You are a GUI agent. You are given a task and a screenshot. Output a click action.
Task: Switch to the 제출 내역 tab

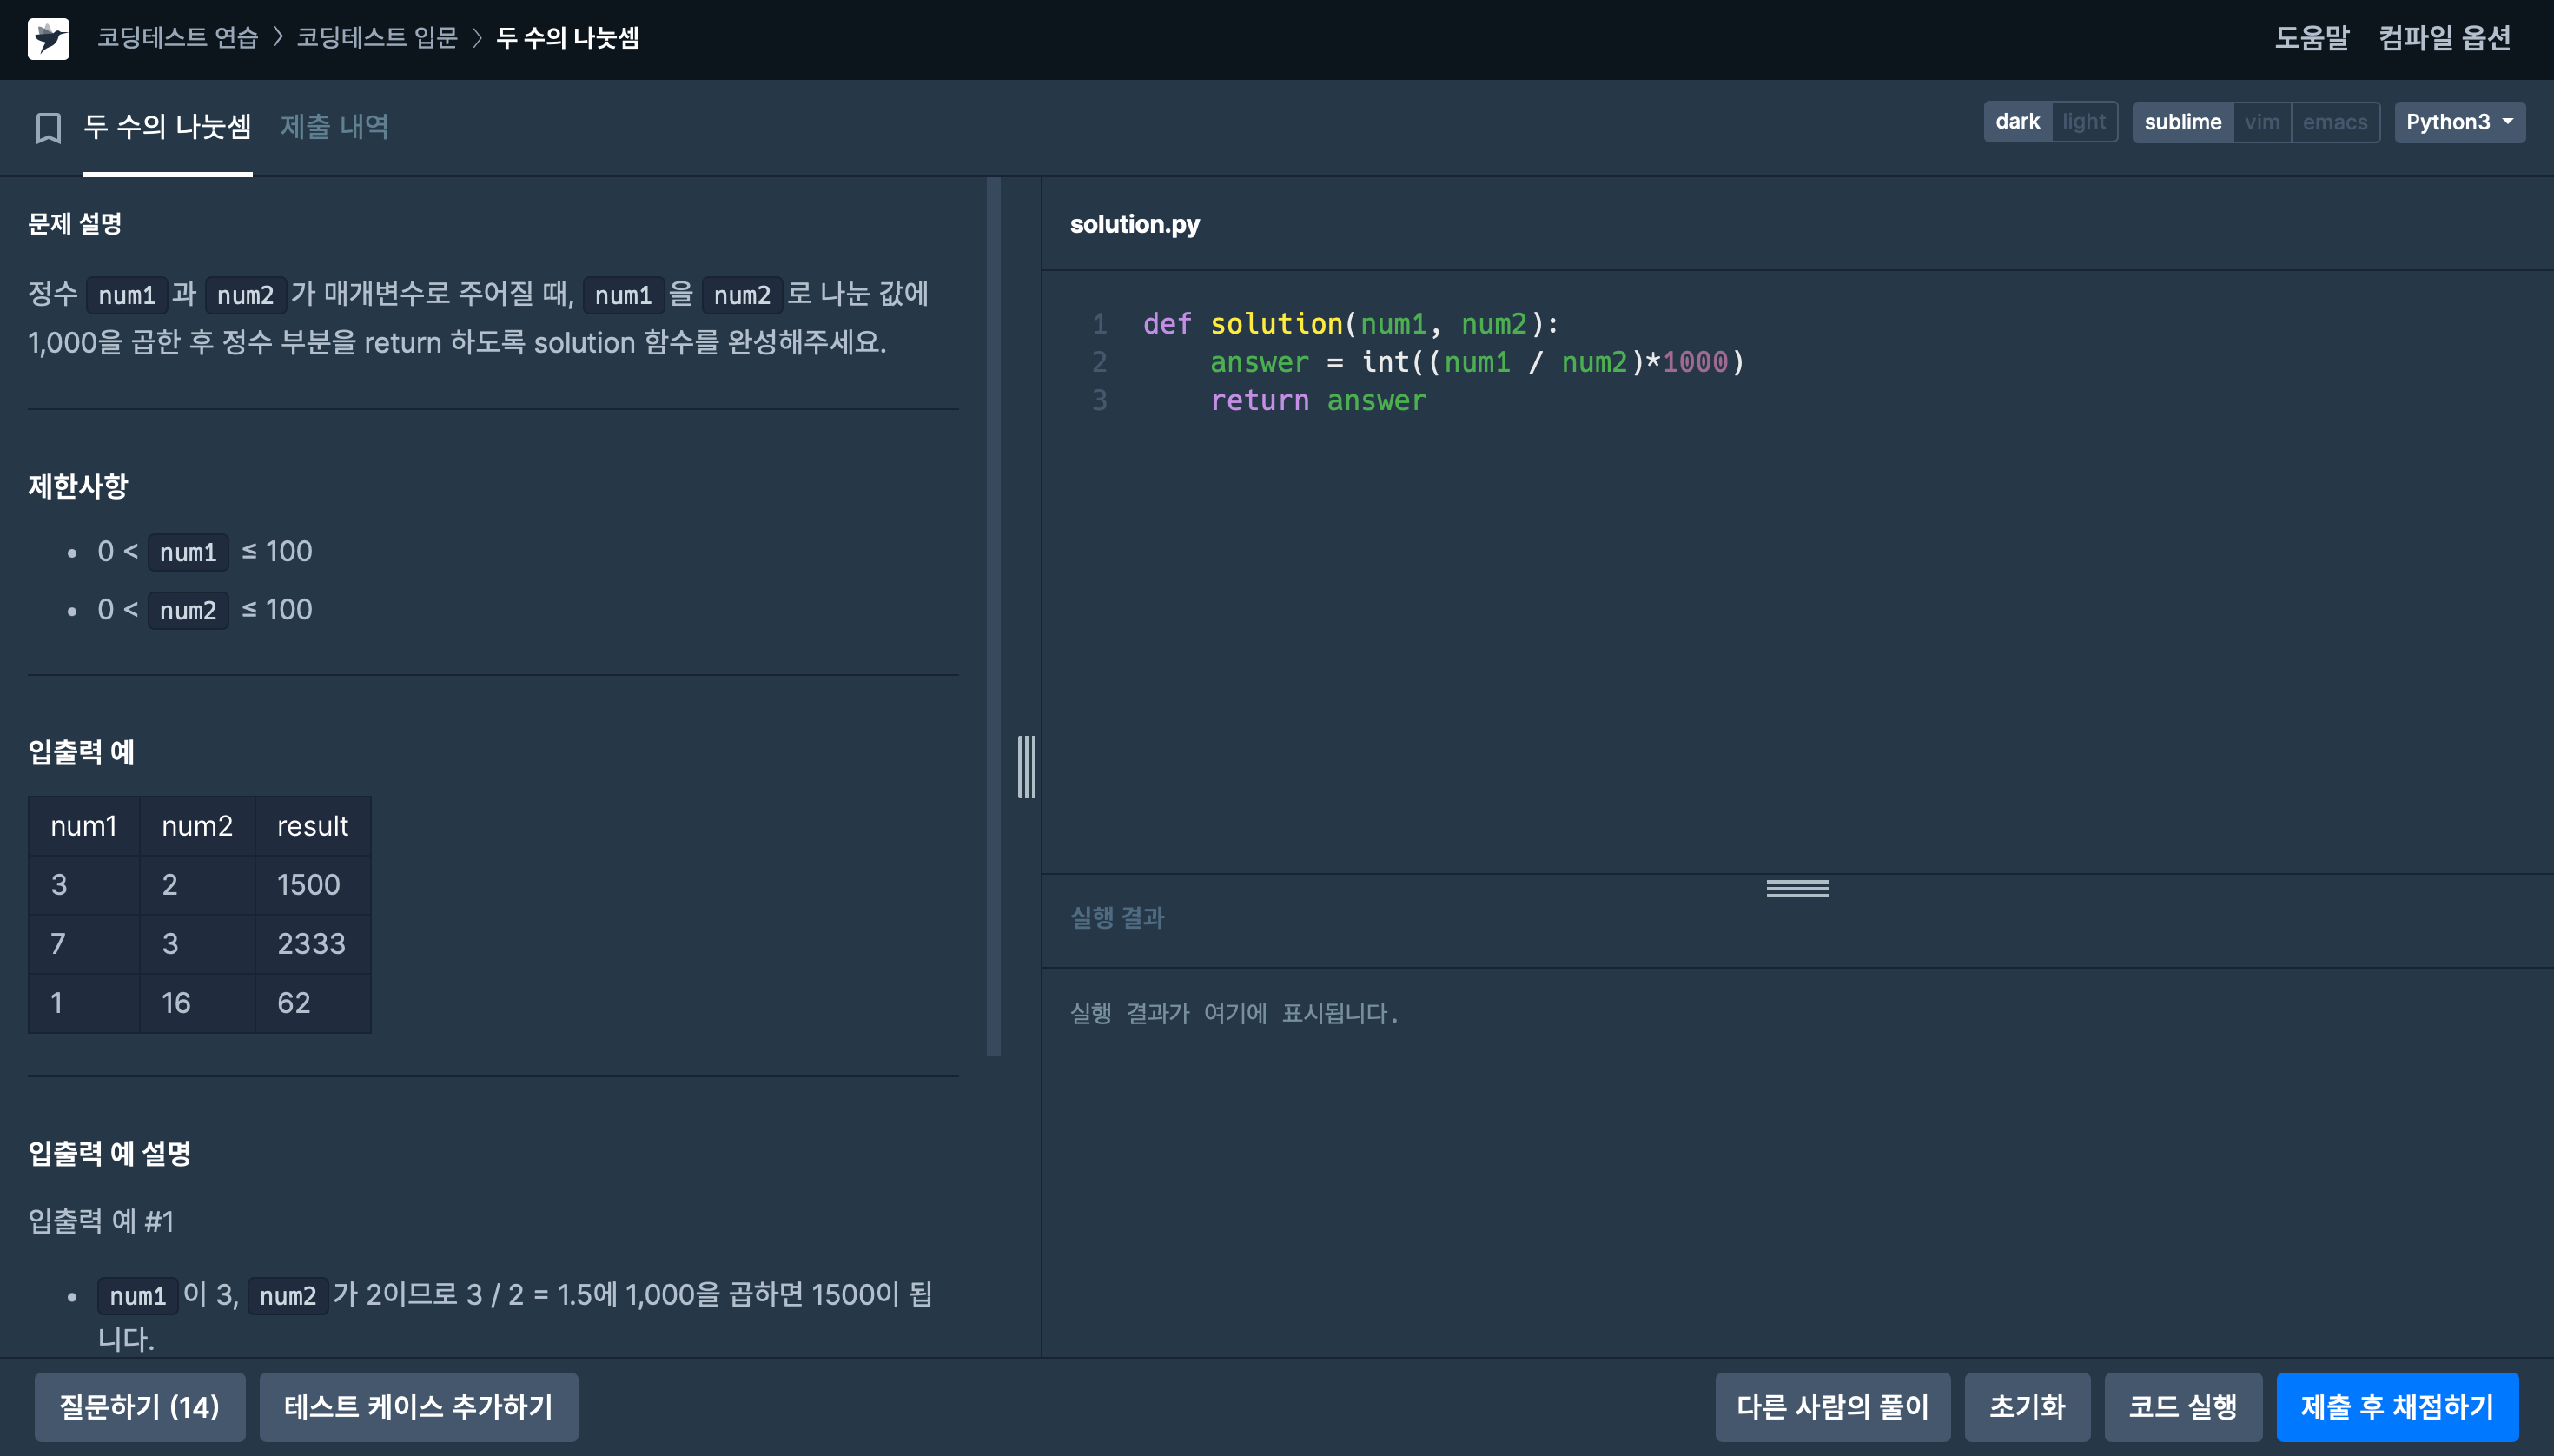point(334,127)
